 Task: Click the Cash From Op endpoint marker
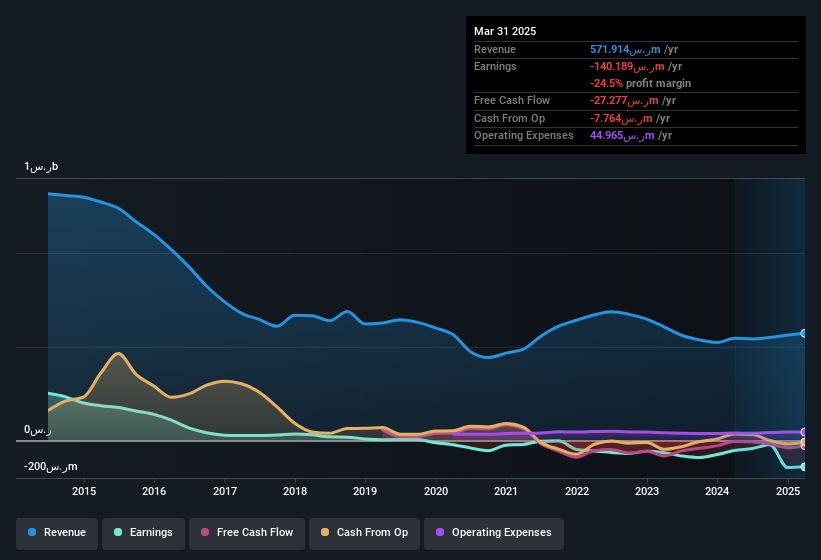[804, 442]
